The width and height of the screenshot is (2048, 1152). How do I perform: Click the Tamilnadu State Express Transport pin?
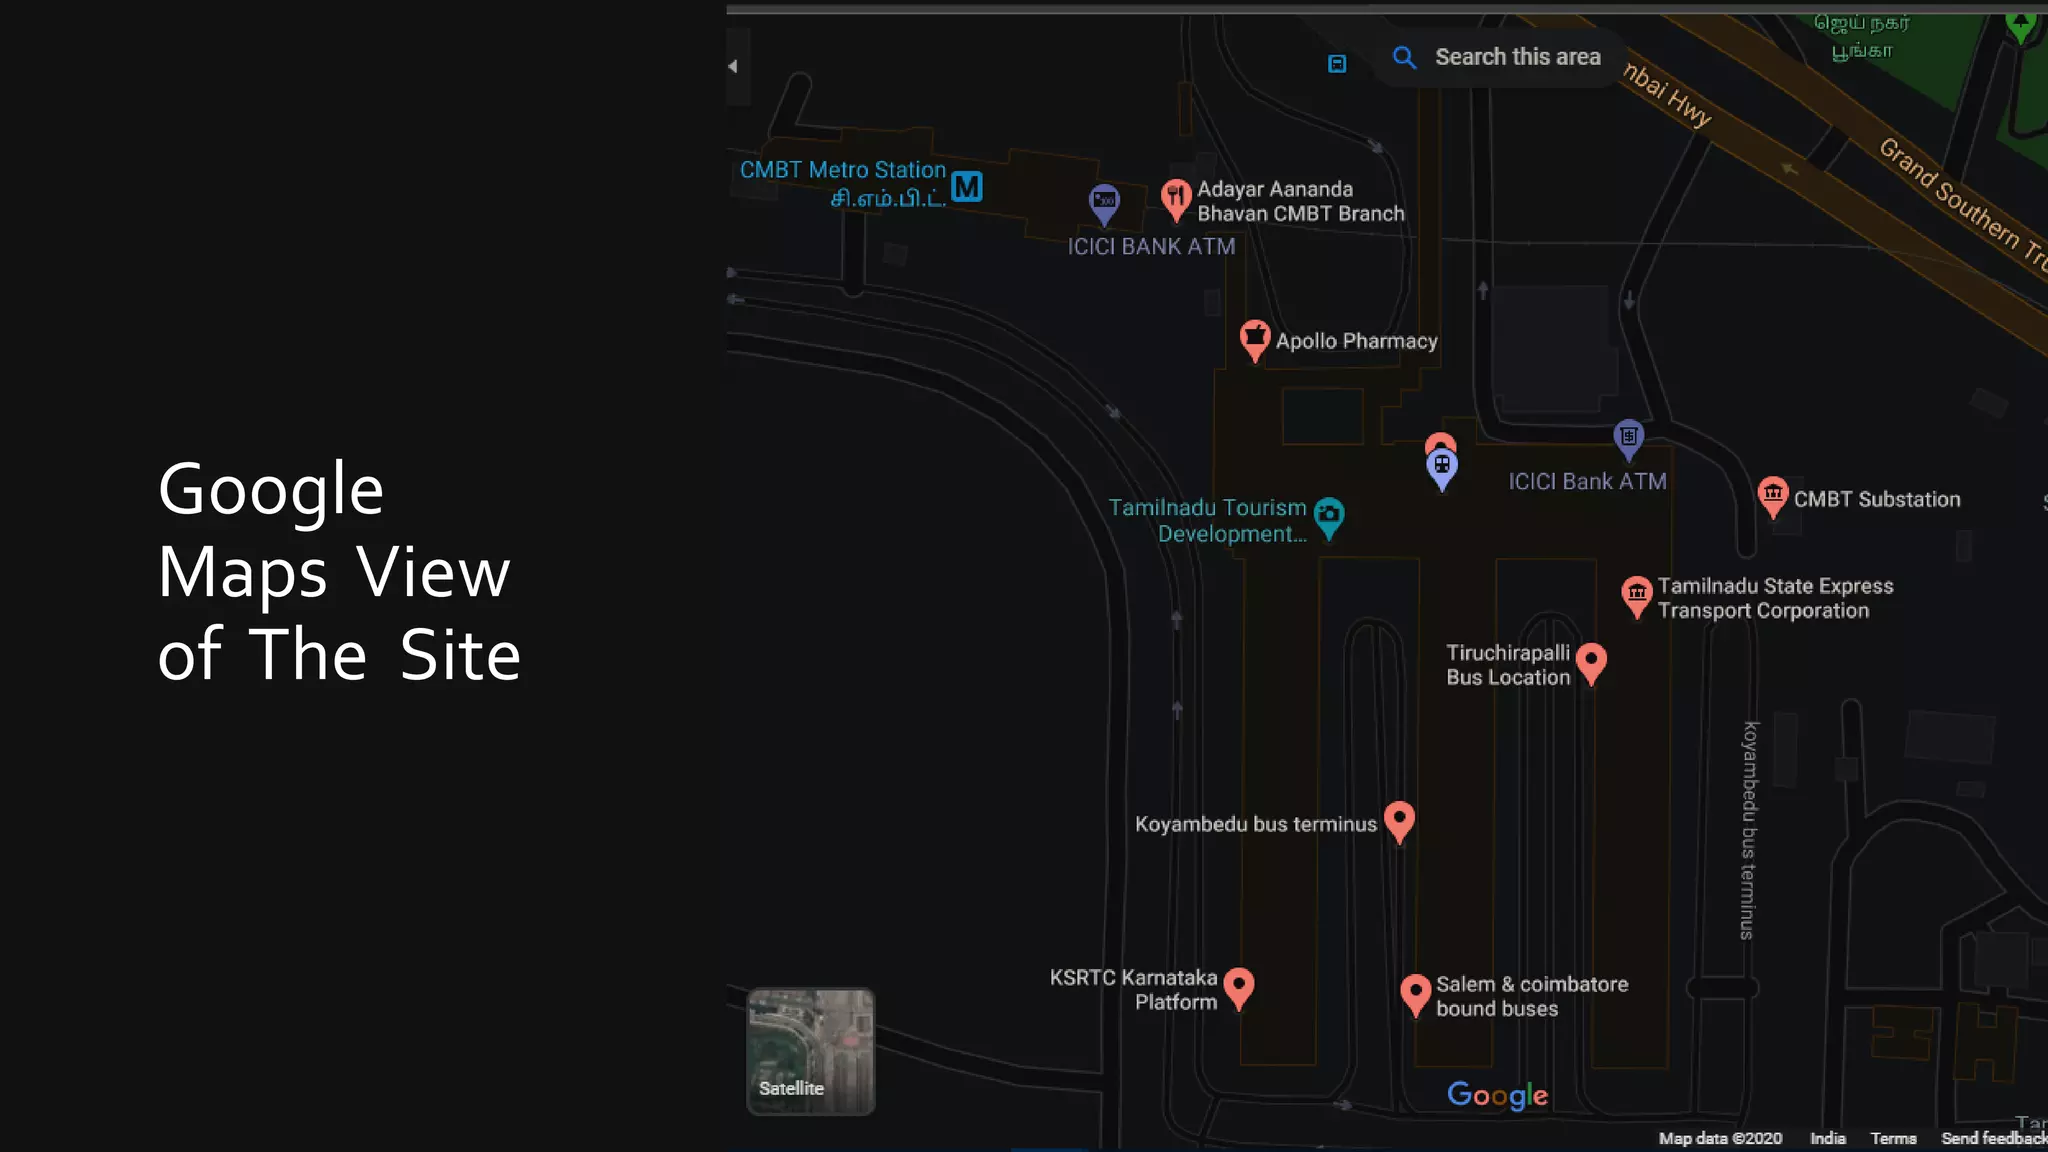[1636, 594]
